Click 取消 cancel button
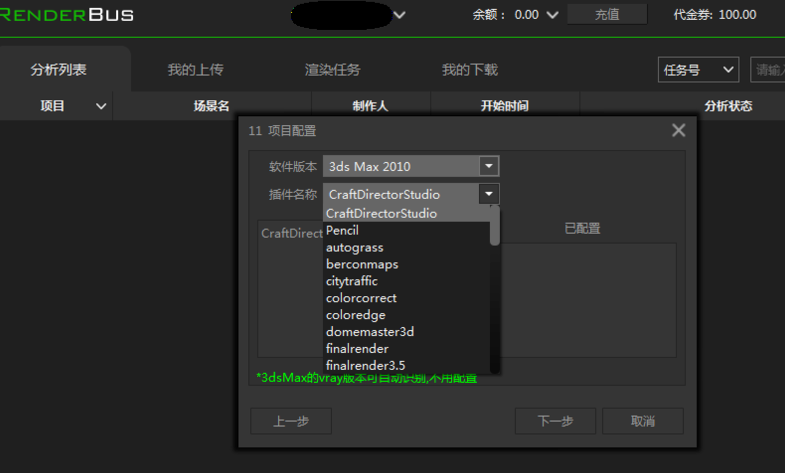 (x=643, y=421)
